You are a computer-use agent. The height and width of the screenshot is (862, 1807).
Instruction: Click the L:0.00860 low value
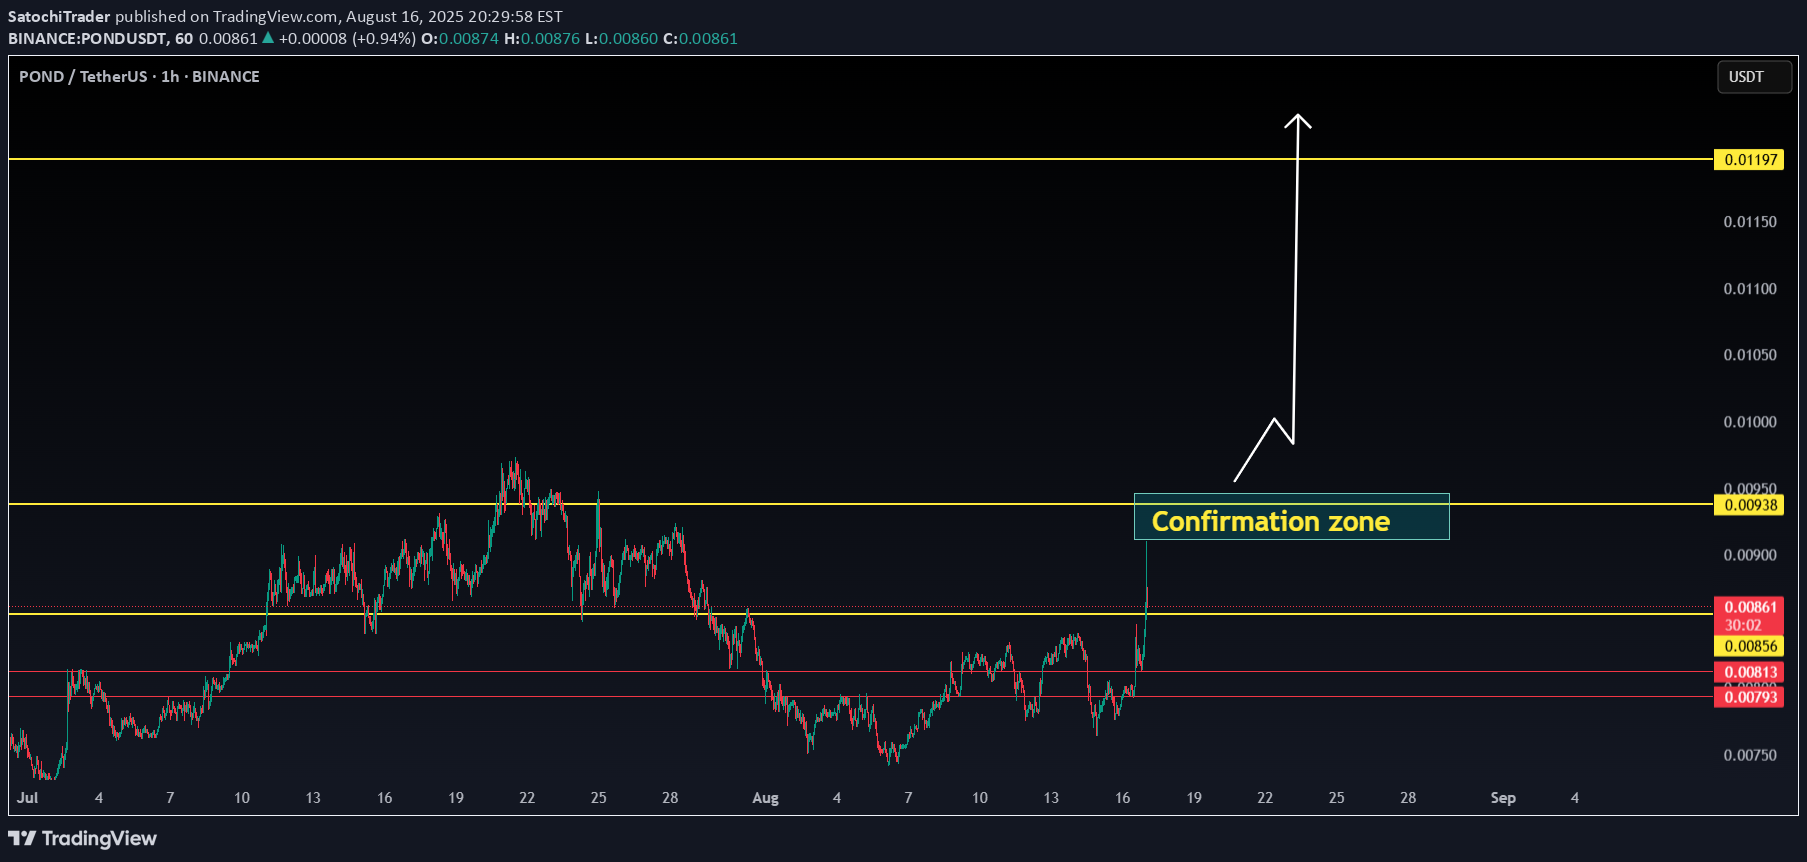(x=621, y=39)
